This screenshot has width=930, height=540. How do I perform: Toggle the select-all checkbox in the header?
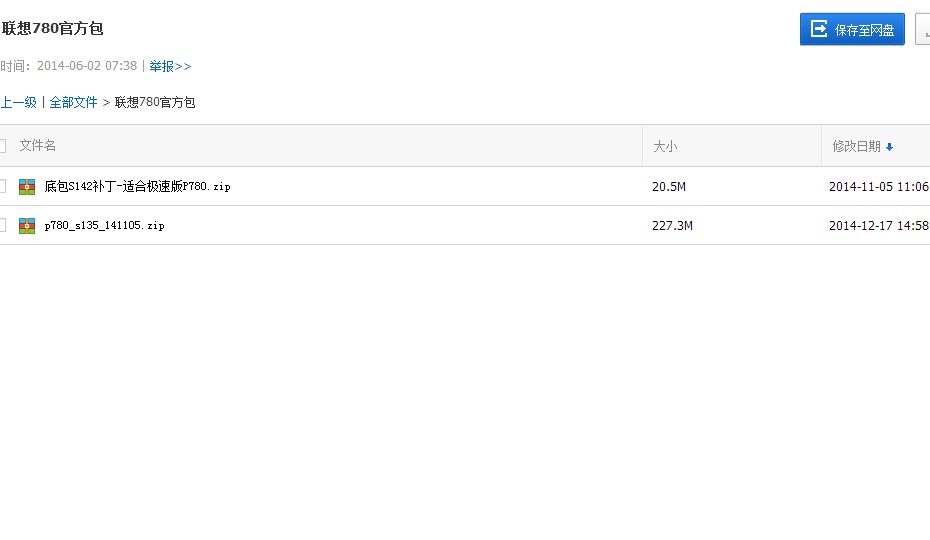pos(2,146)
